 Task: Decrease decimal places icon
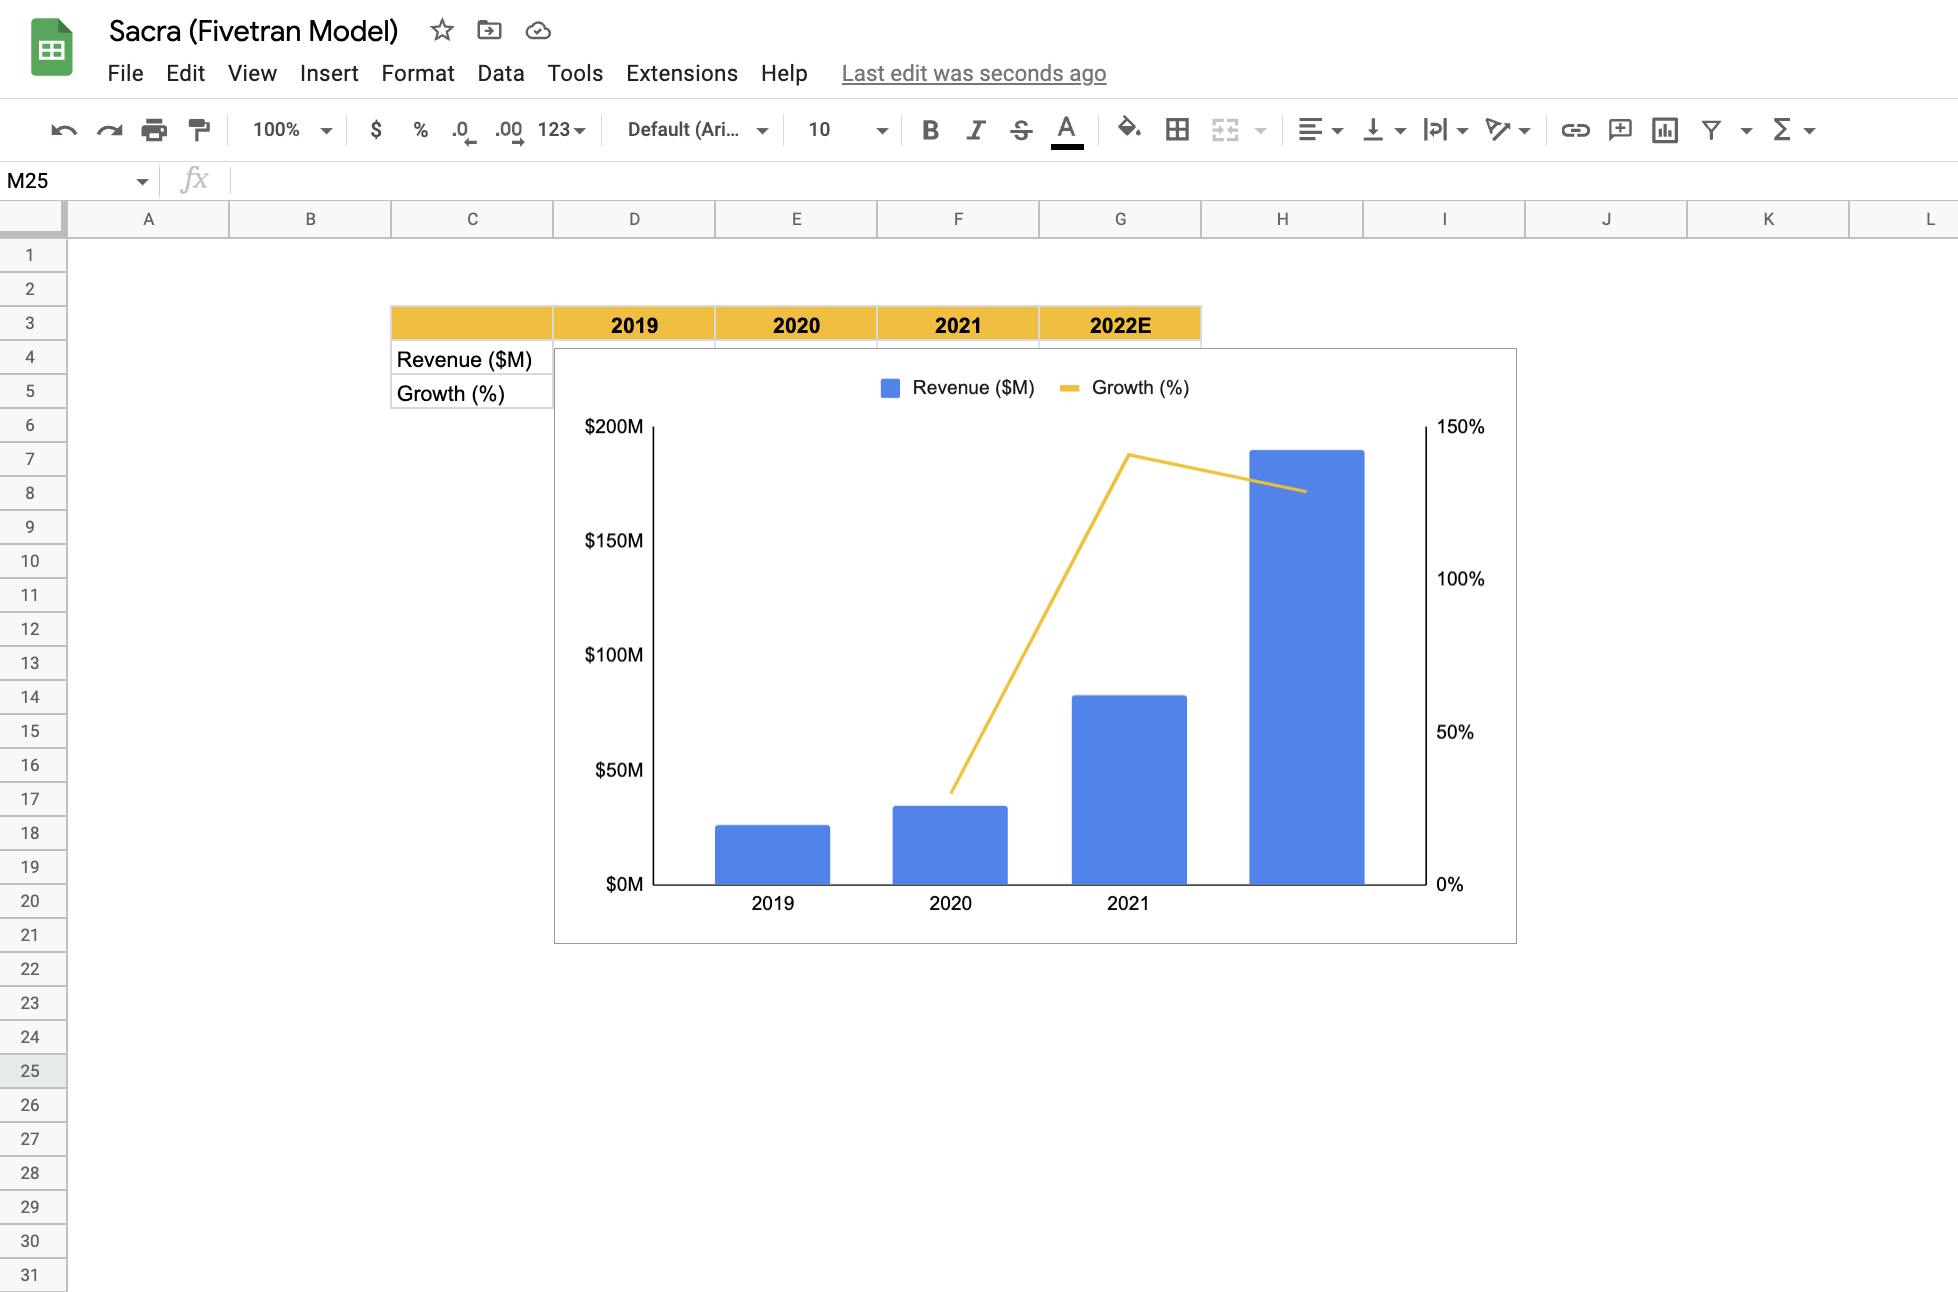tap(462, 131)
